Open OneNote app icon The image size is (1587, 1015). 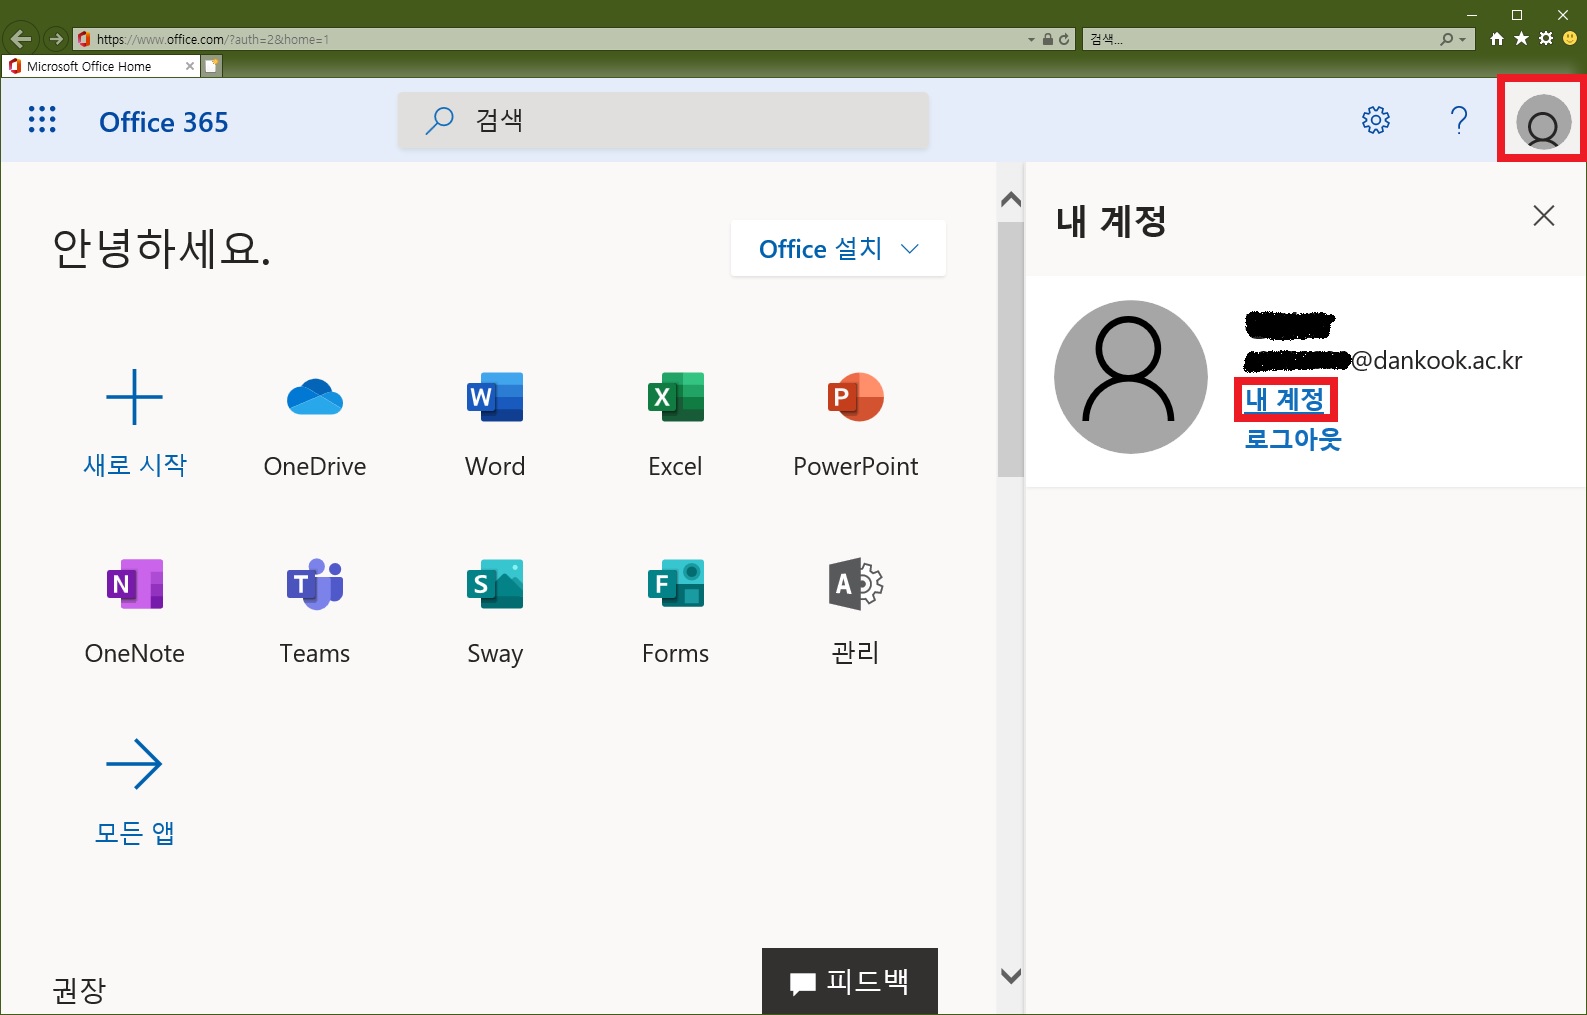pos(135,584)
